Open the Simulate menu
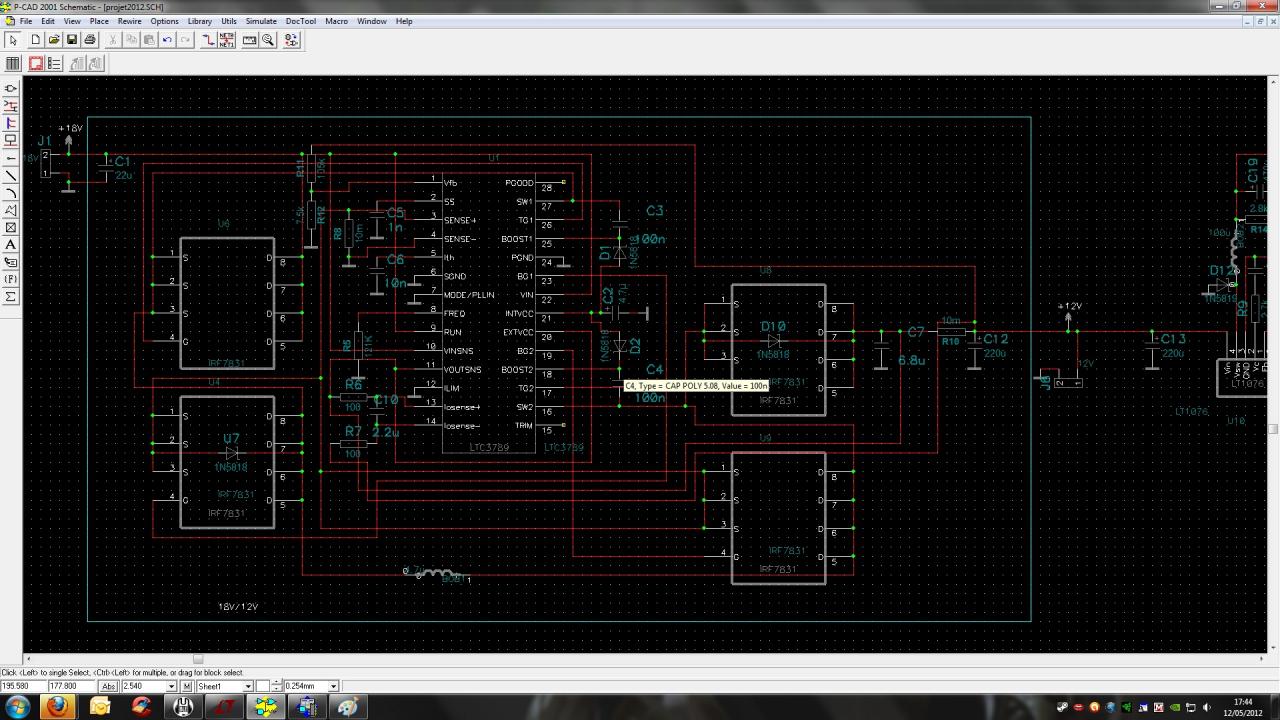 coord(261,21)
